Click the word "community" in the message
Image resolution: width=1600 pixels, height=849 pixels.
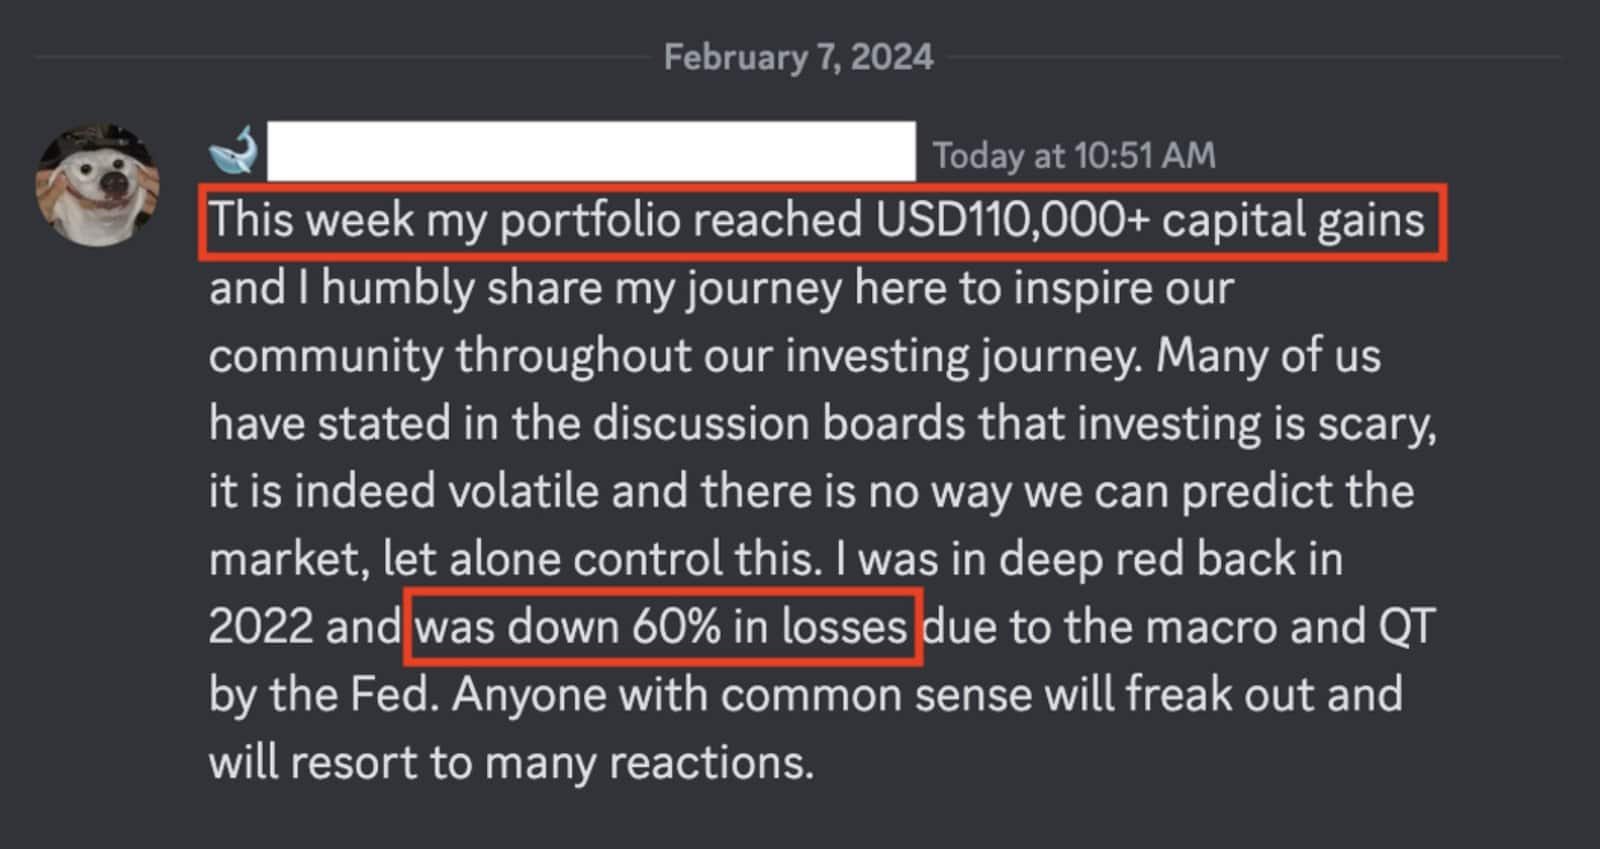(325, 356)
